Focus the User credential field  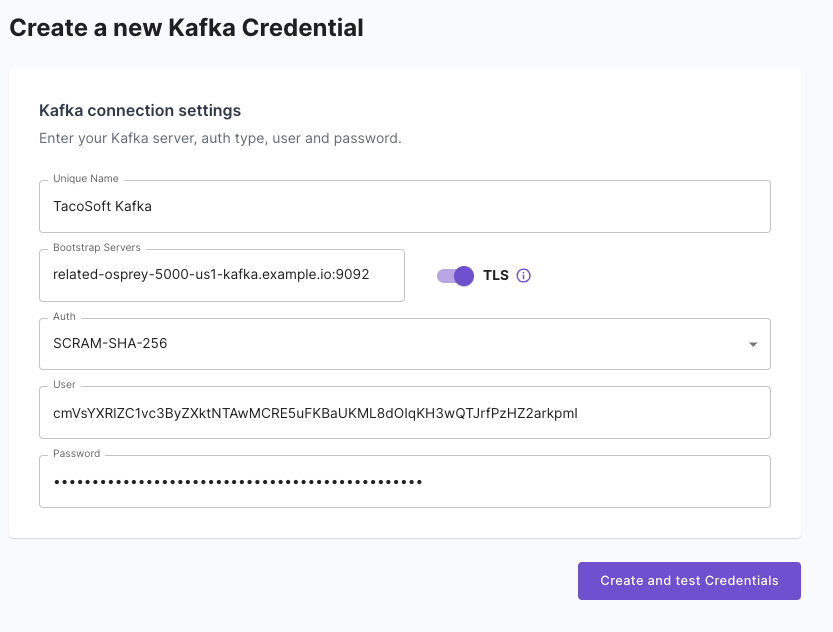tap(404, 412)
